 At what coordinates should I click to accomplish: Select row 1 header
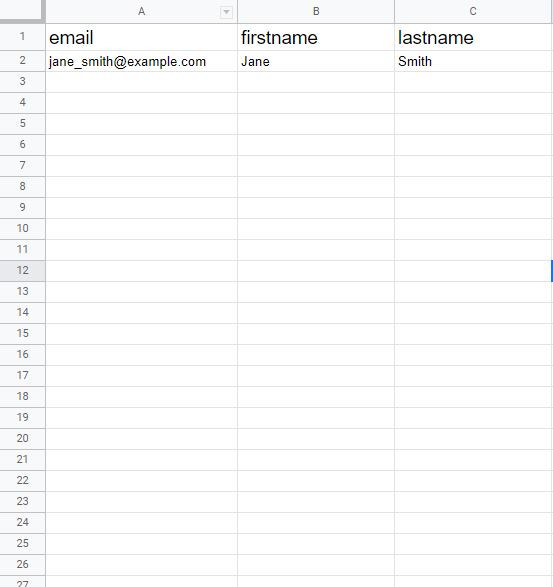pyautogui.click(x=22, y=37)
